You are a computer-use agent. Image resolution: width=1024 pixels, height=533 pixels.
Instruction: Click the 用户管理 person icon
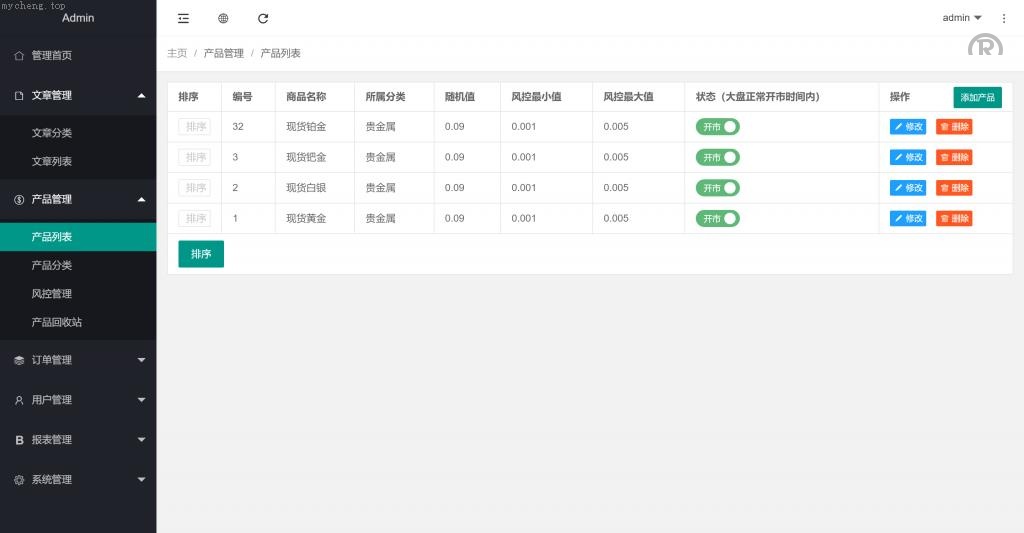[19, 400]
